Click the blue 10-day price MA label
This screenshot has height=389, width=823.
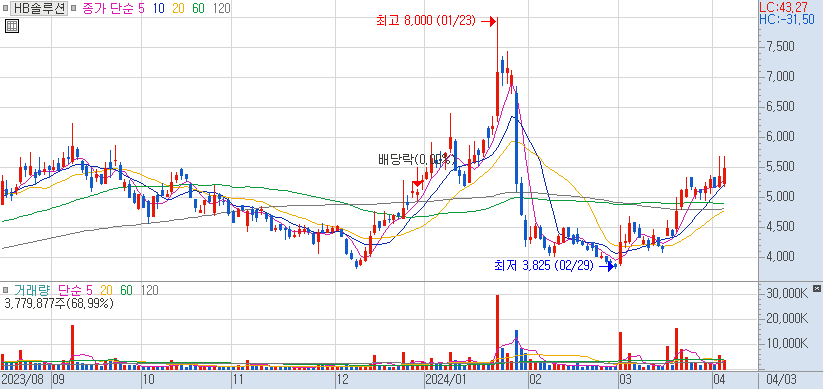[159, 8]
